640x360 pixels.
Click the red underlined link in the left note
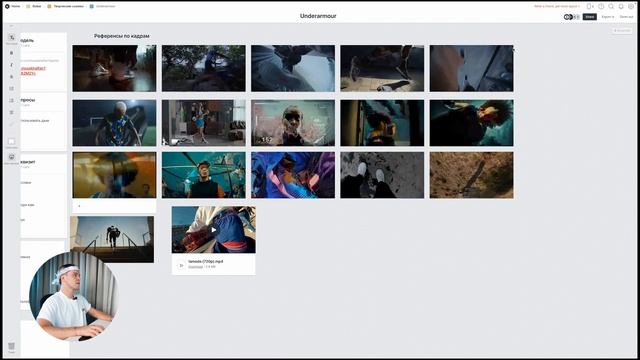pyautogui.click(x=33, y=71)
